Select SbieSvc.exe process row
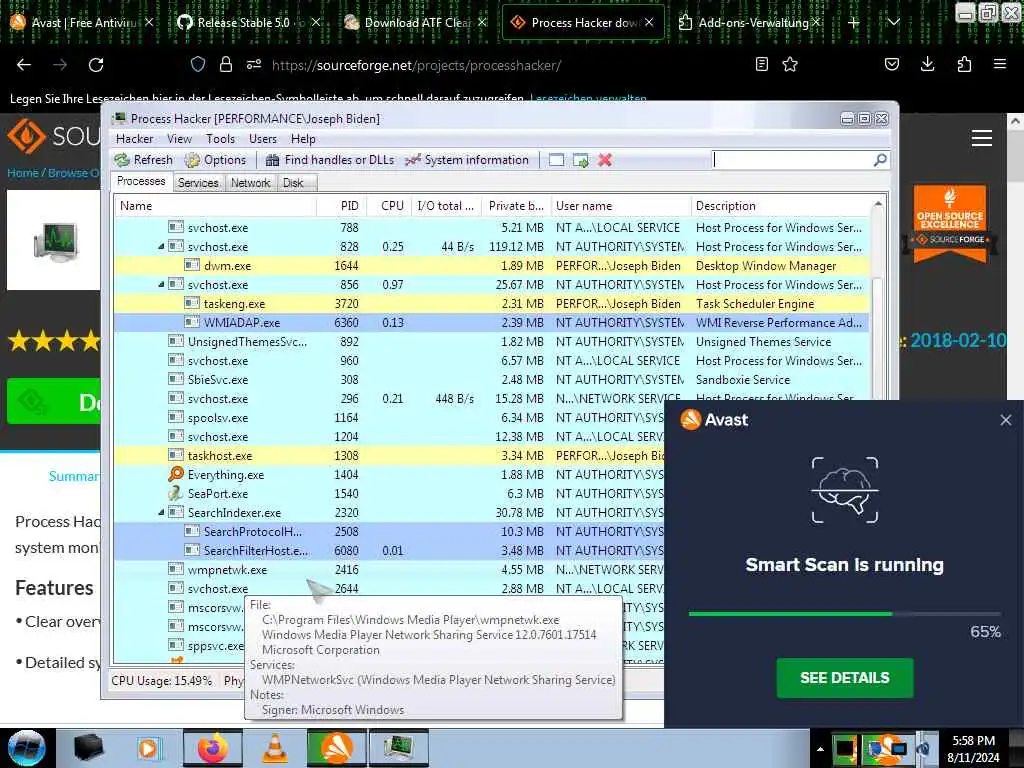The height and width of the screenshot is (768, 1024). [492, 379]
